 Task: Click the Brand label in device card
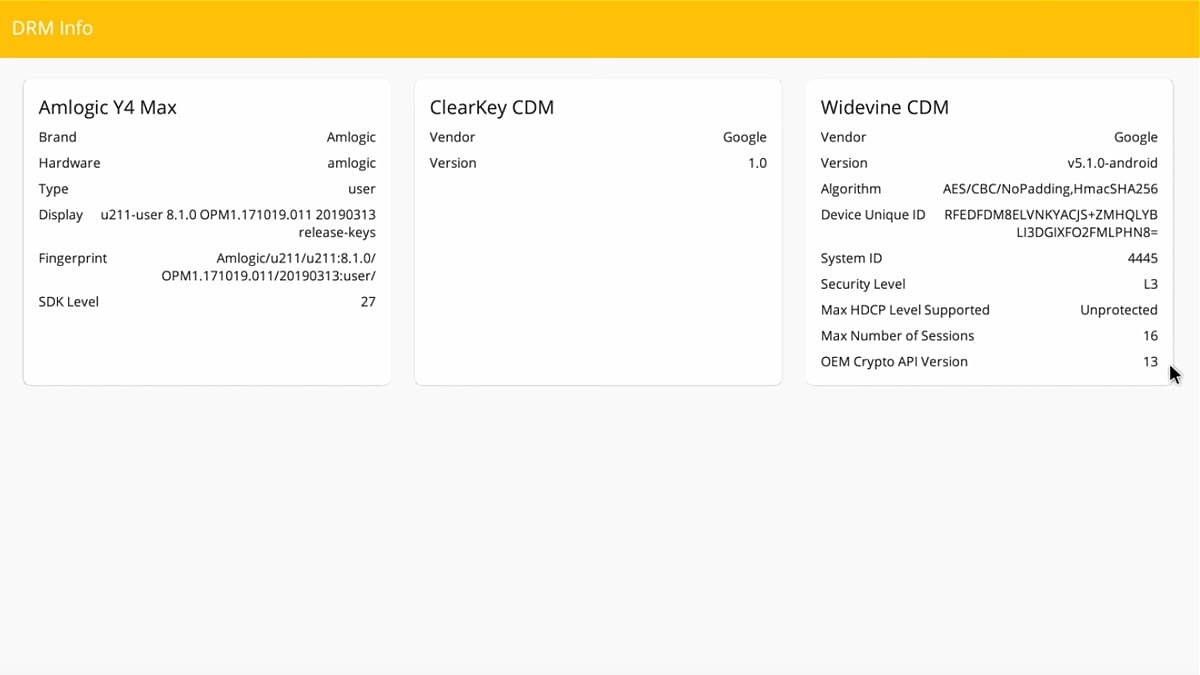point(58,137)
